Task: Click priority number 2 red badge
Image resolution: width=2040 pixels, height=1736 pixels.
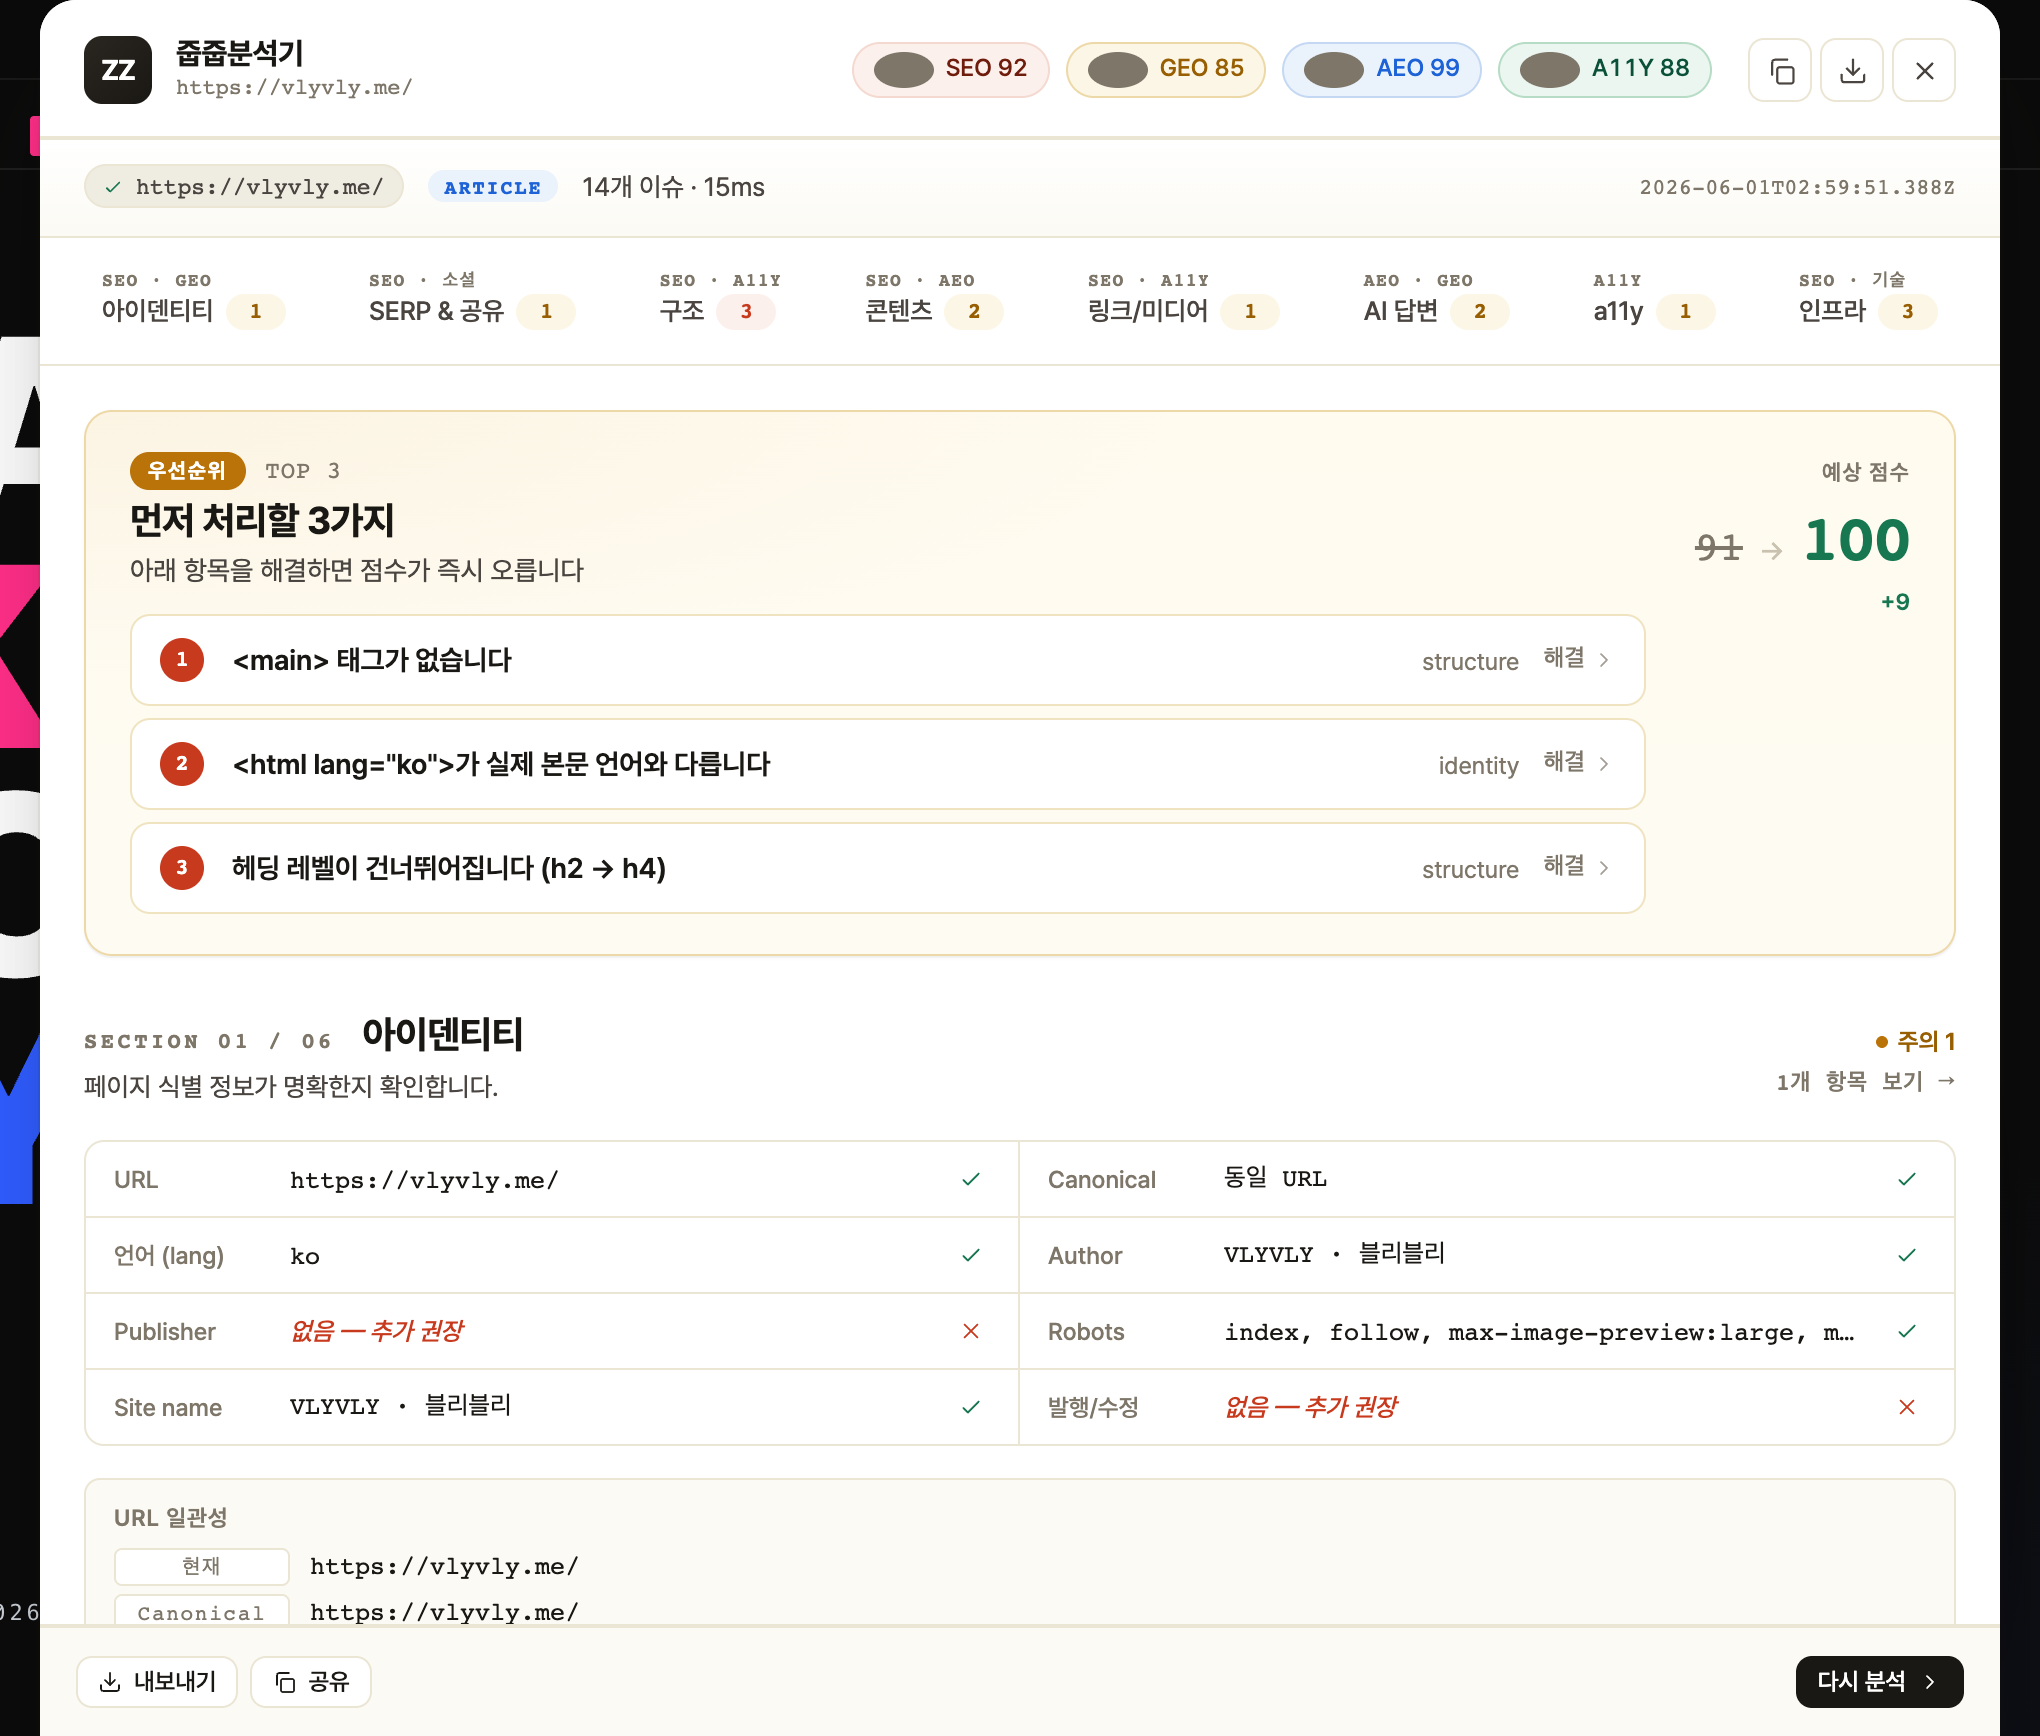Action: (182, 764)
